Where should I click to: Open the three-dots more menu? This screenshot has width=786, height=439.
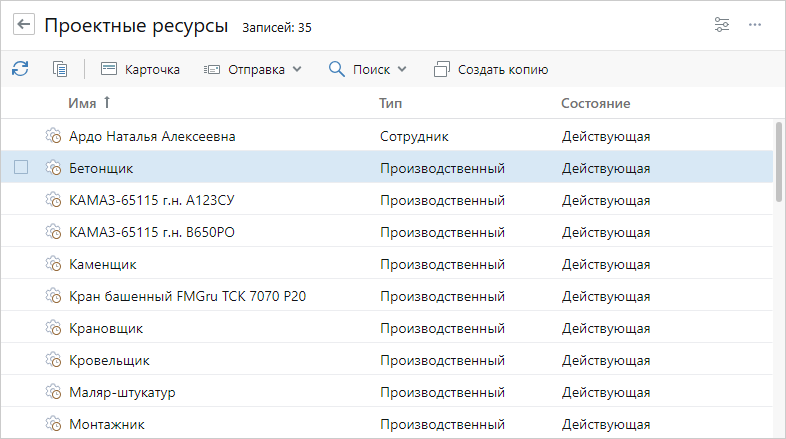pyautogui.click(x=755, y=25)
